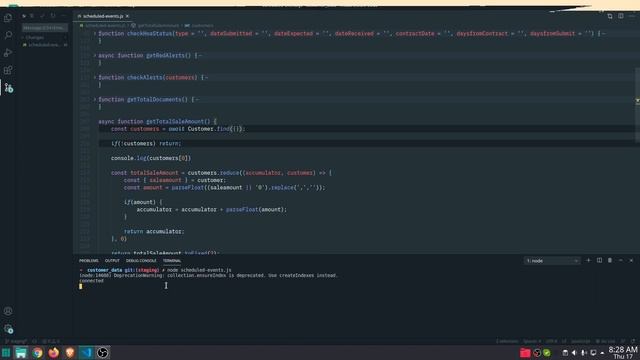Open the Explorer view in activity bar
Screen dimensions: 640x360
click(8, 18)
